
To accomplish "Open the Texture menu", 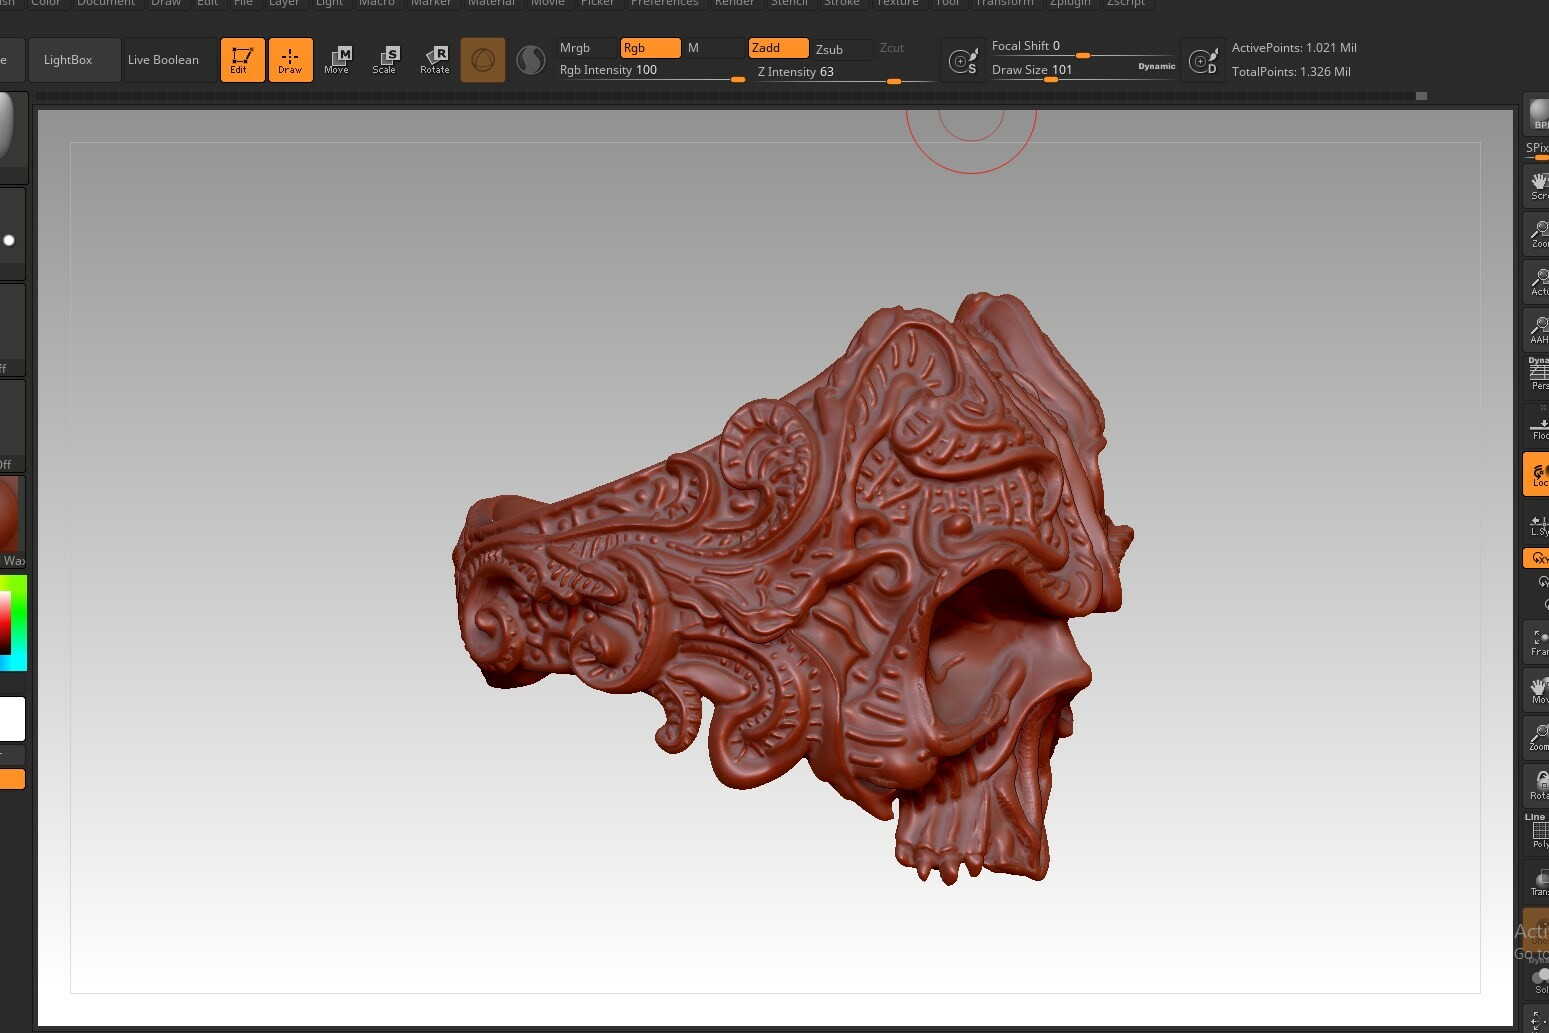I will [898, 4].
